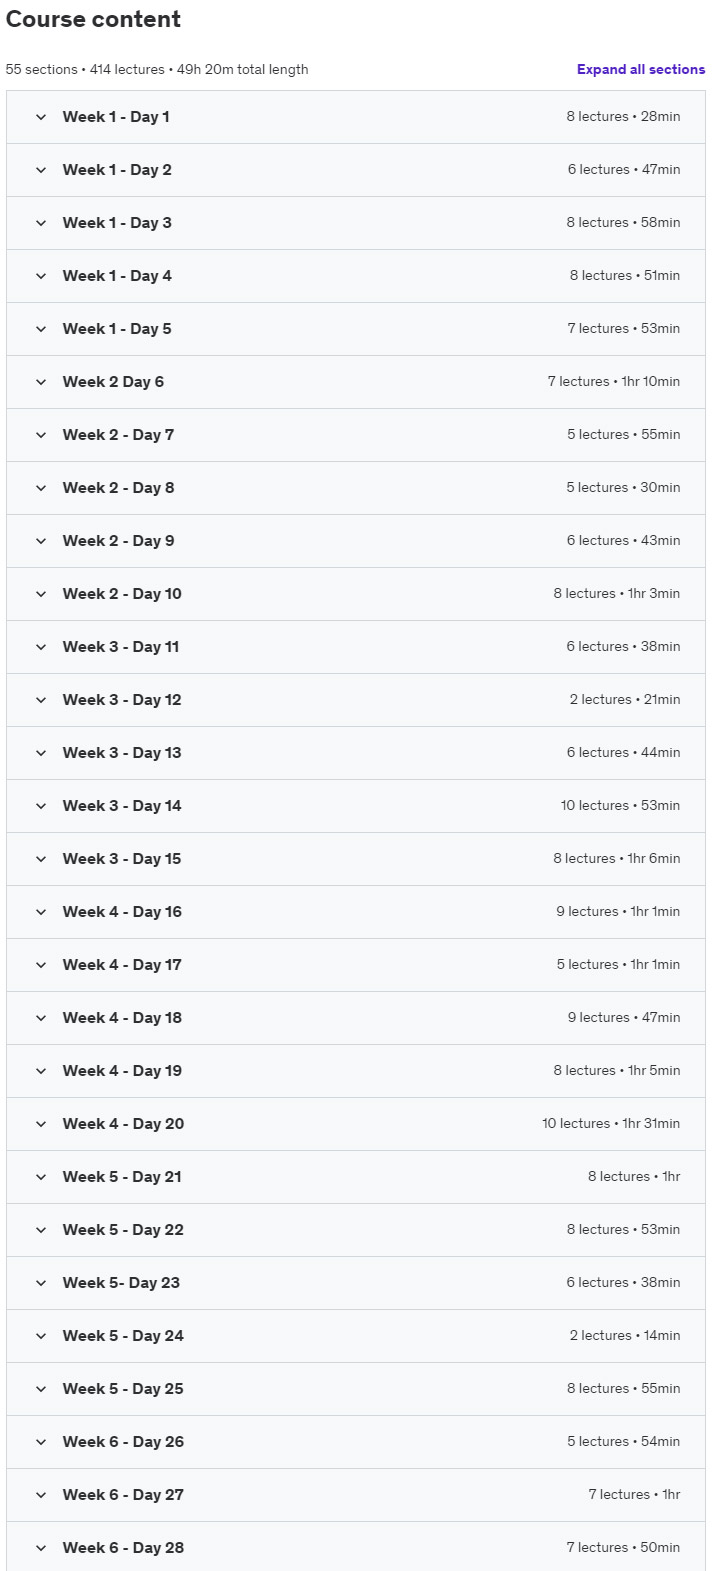713x1571 pixels.
Task: Expand chevron beside Week 2 - Day 10
Action: pyautogui.click(x=41, y=594)
